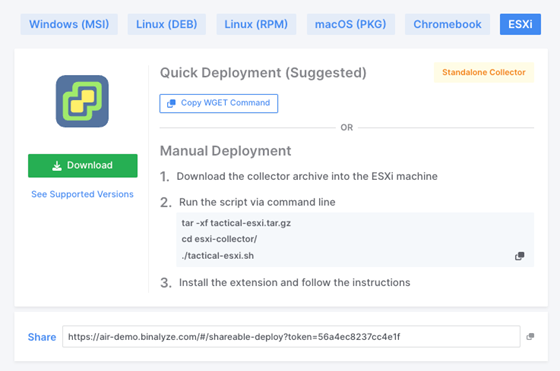The width and height of the screenshot is (560, 371).
Task: Click the shareable deploy URL field
Action: [x=291, y=336]
